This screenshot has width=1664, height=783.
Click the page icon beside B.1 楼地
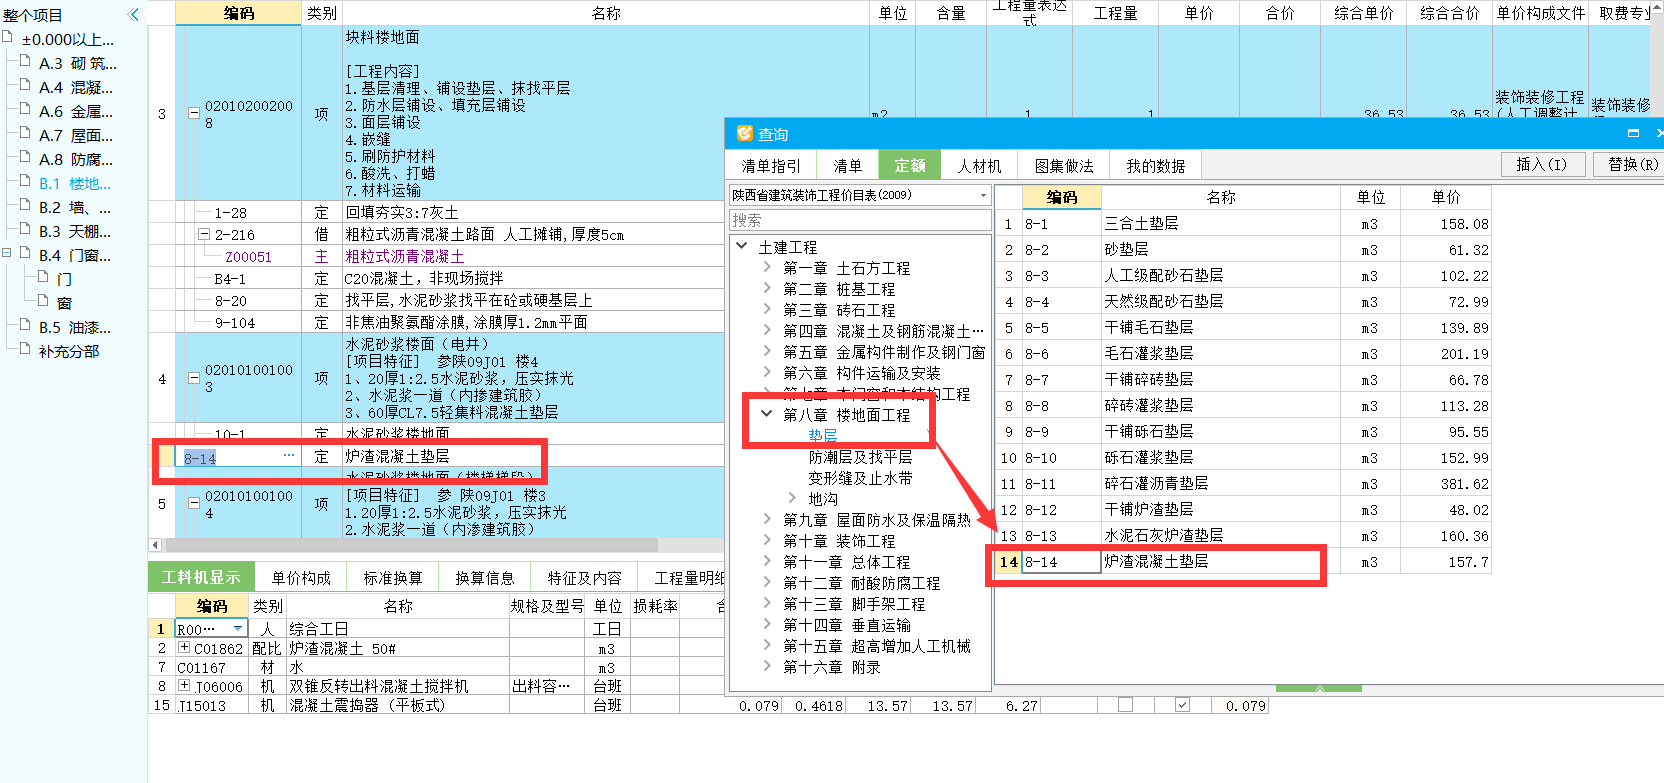point(25,181)
